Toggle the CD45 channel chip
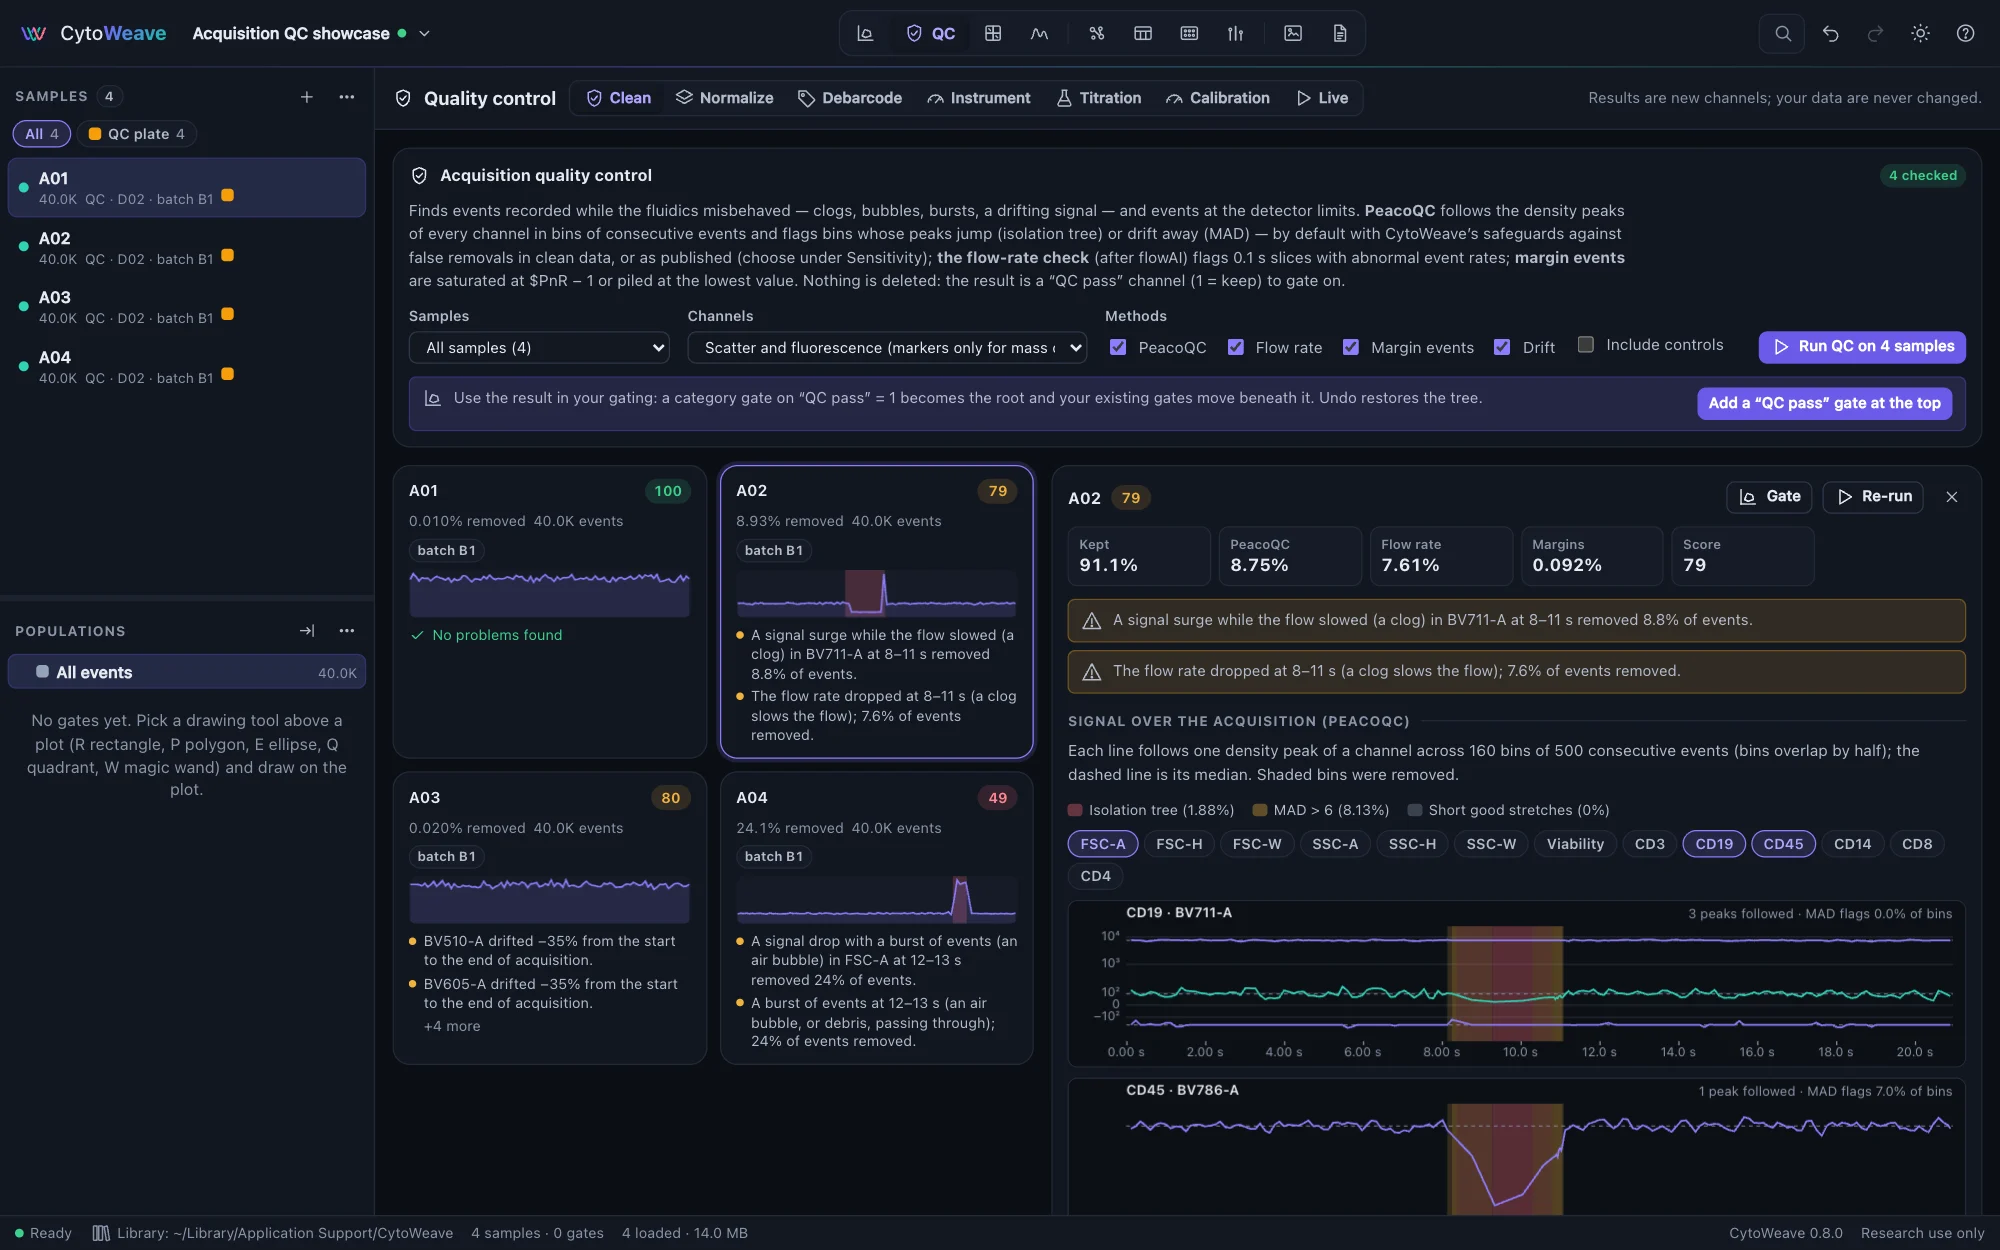This screenshot has height=1250, width=2000. [1783, 844]
